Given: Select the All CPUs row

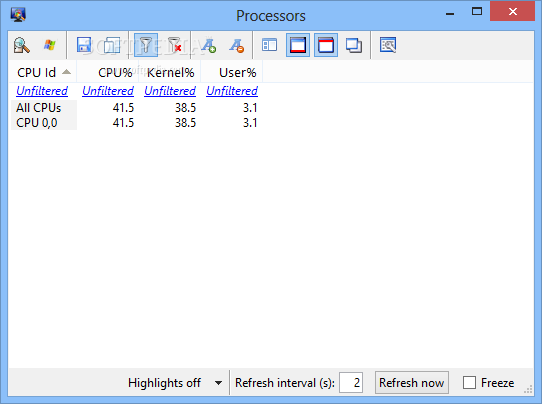Looking at the screenshot, I should 137,108.
